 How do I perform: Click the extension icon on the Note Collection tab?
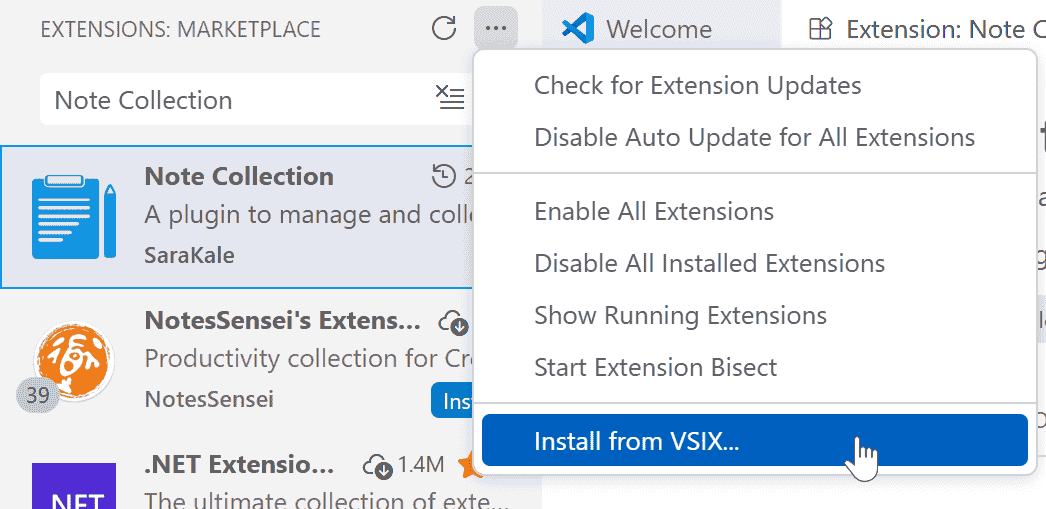(820, 29)
